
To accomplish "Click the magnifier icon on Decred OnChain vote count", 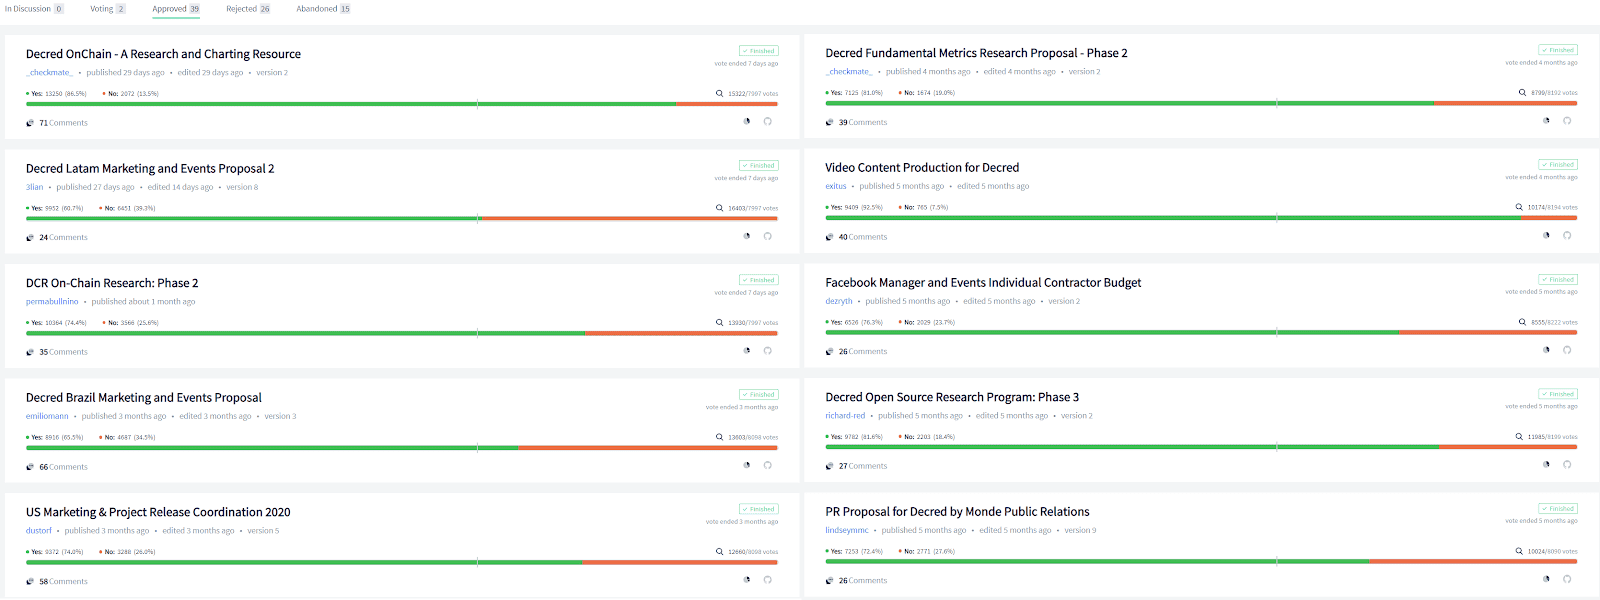I will tap(719, 94).
